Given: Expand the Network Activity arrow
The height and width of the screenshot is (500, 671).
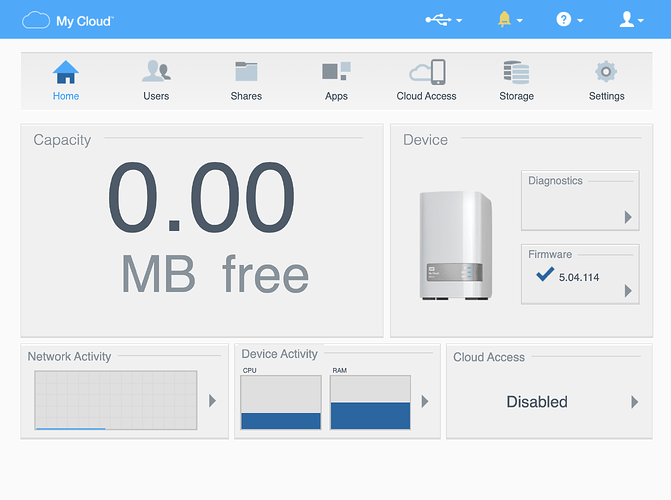Looking at the screenshot, I should (x=212, y=401).
